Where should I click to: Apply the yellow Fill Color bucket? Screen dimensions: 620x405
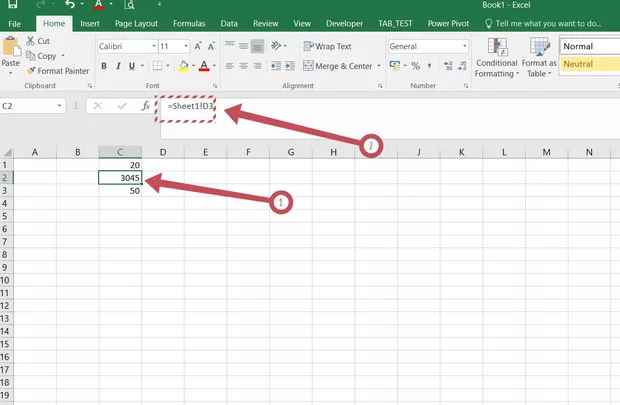(183, 66)
